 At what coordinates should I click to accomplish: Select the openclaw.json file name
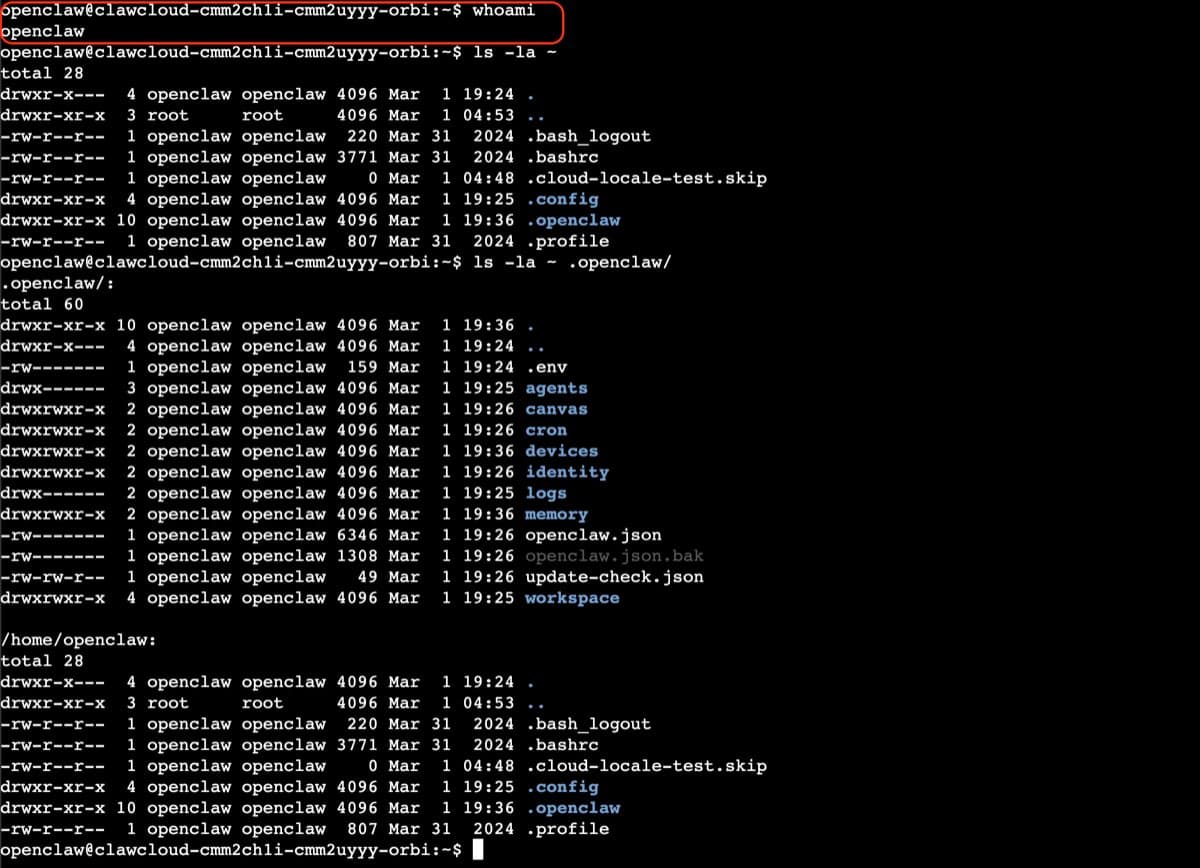[586, 535]
